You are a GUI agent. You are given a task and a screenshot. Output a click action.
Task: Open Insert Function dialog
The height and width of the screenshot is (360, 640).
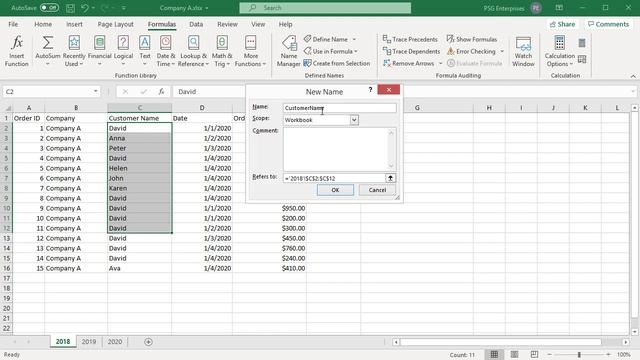(x=17, y=51)
